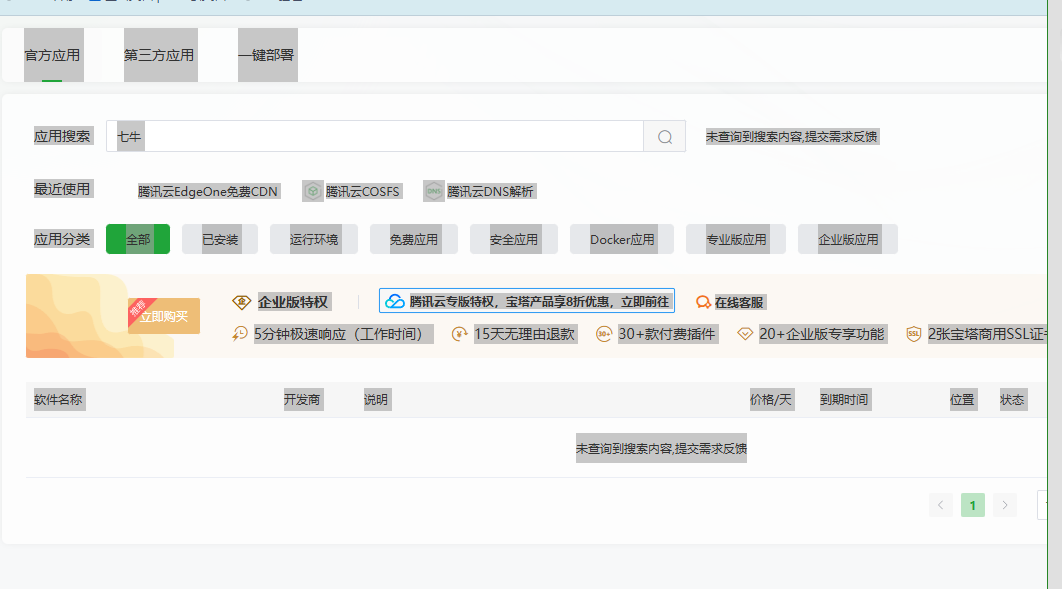Open recently used 腾讯云COSFS icon
Screen dimensions: 1062x589
point(312,192)
